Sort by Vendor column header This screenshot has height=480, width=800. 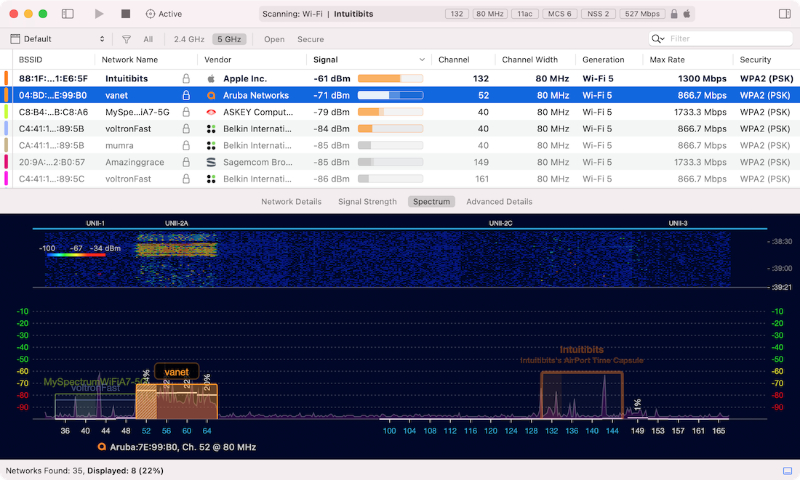(218, 60)
